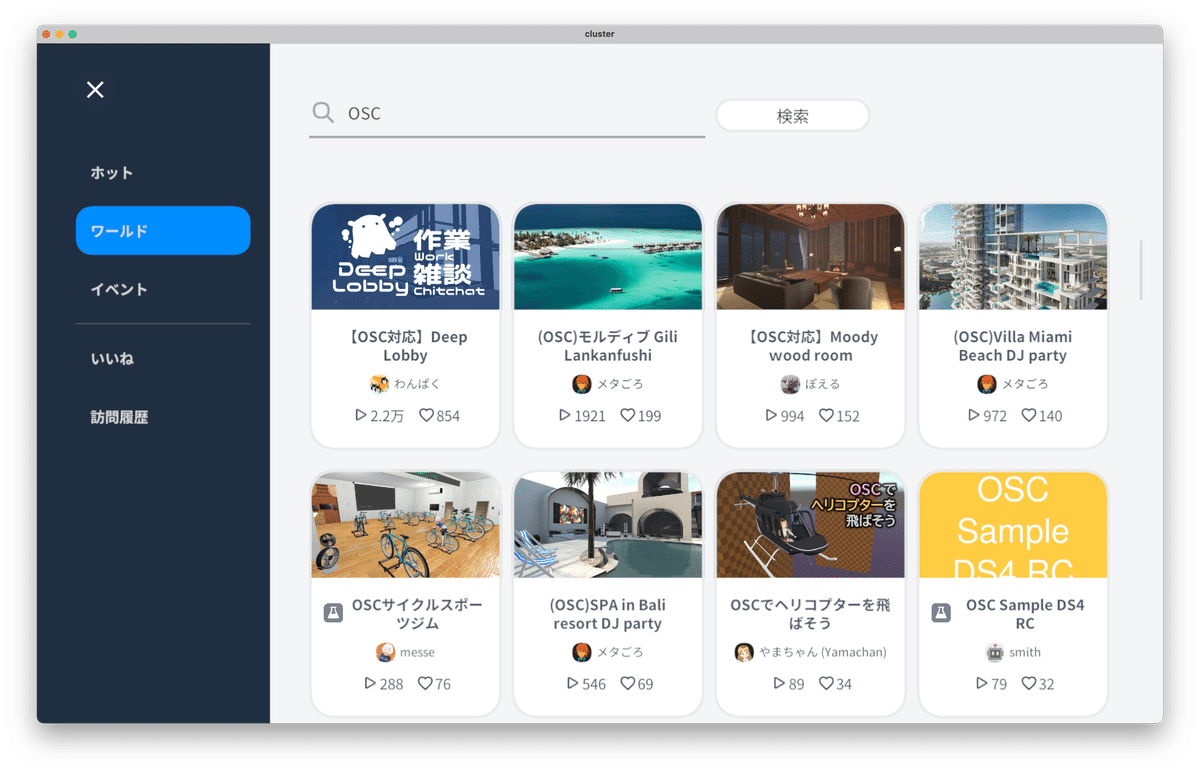Screen dimensions: 1200x772
Task: Open メタごろ's avatar on Villa Miami Beach card
Action: tap(987, 384)
